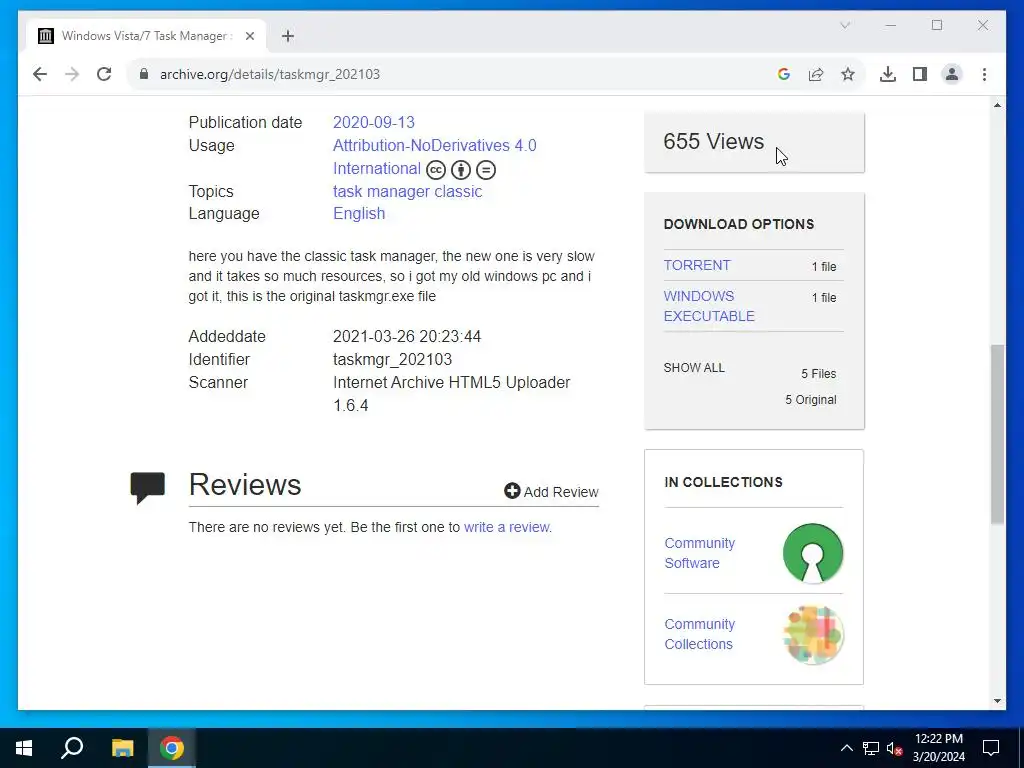The width and height of the screenshot is (1024, 768).
Task: Click the scrollbar down arrow
Action: click(x=997, y=701)
